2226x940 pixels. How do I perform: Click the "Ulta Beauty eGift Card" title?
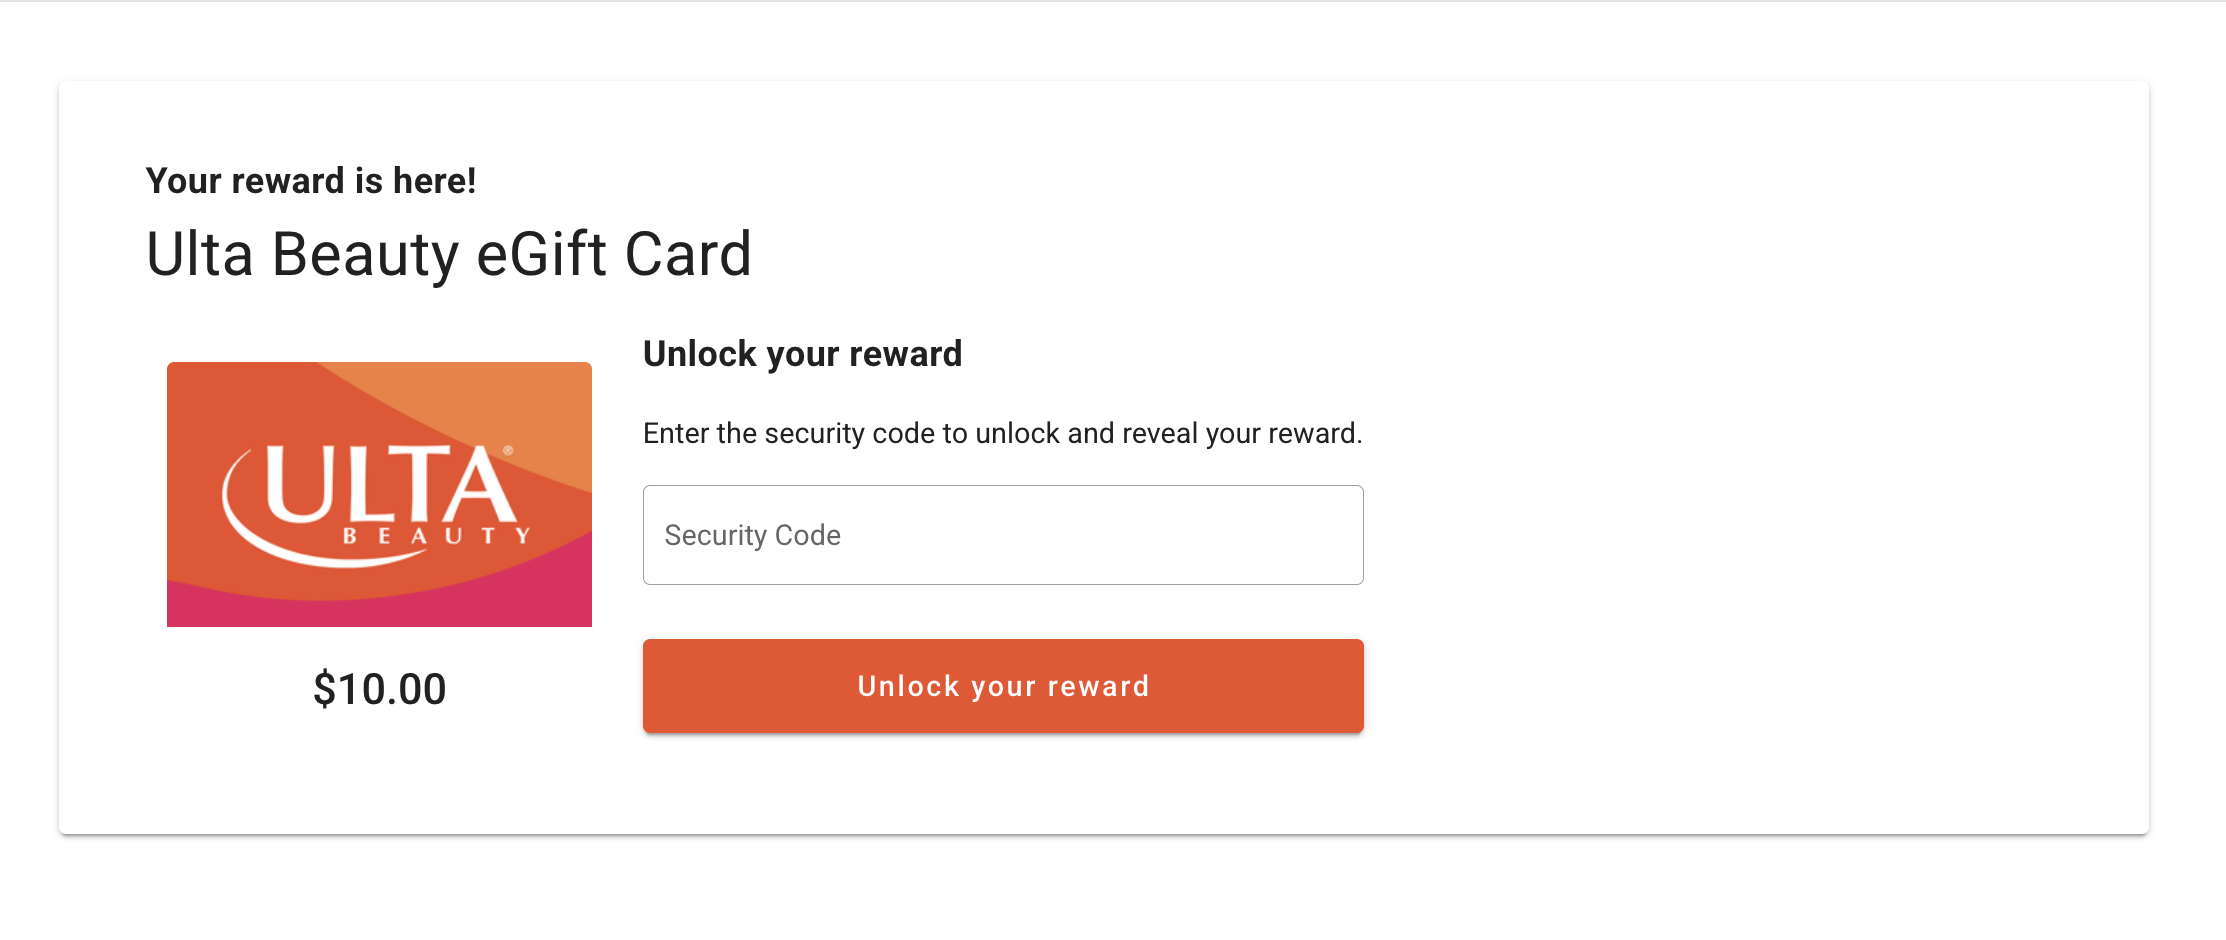pos(448,254)
